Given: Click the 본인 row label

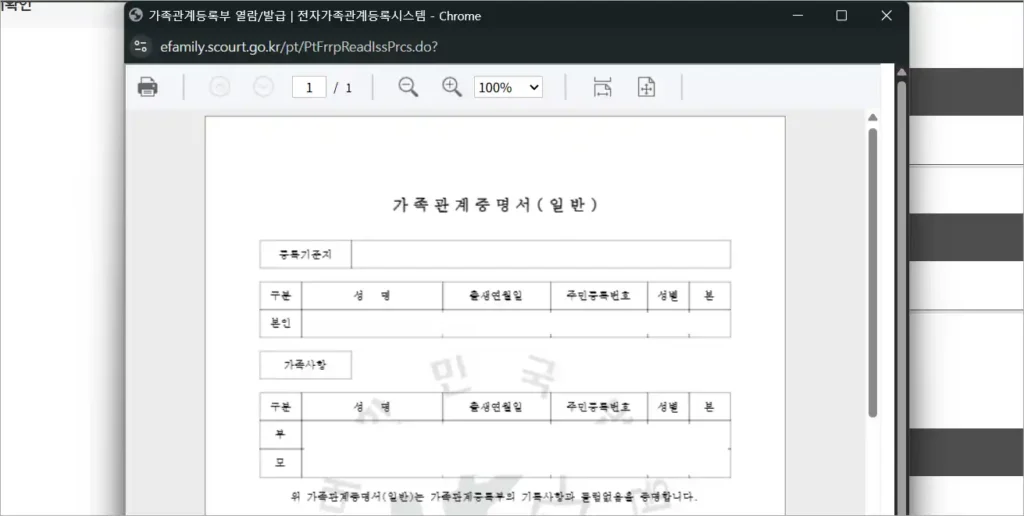Looking at the screenshot, I should 281,323.
